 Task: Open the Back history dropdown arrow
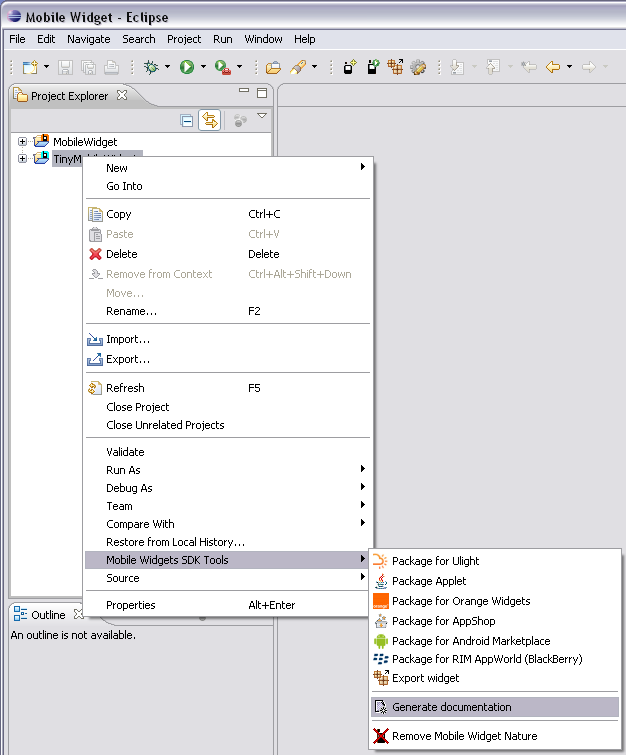pos(569,67)
